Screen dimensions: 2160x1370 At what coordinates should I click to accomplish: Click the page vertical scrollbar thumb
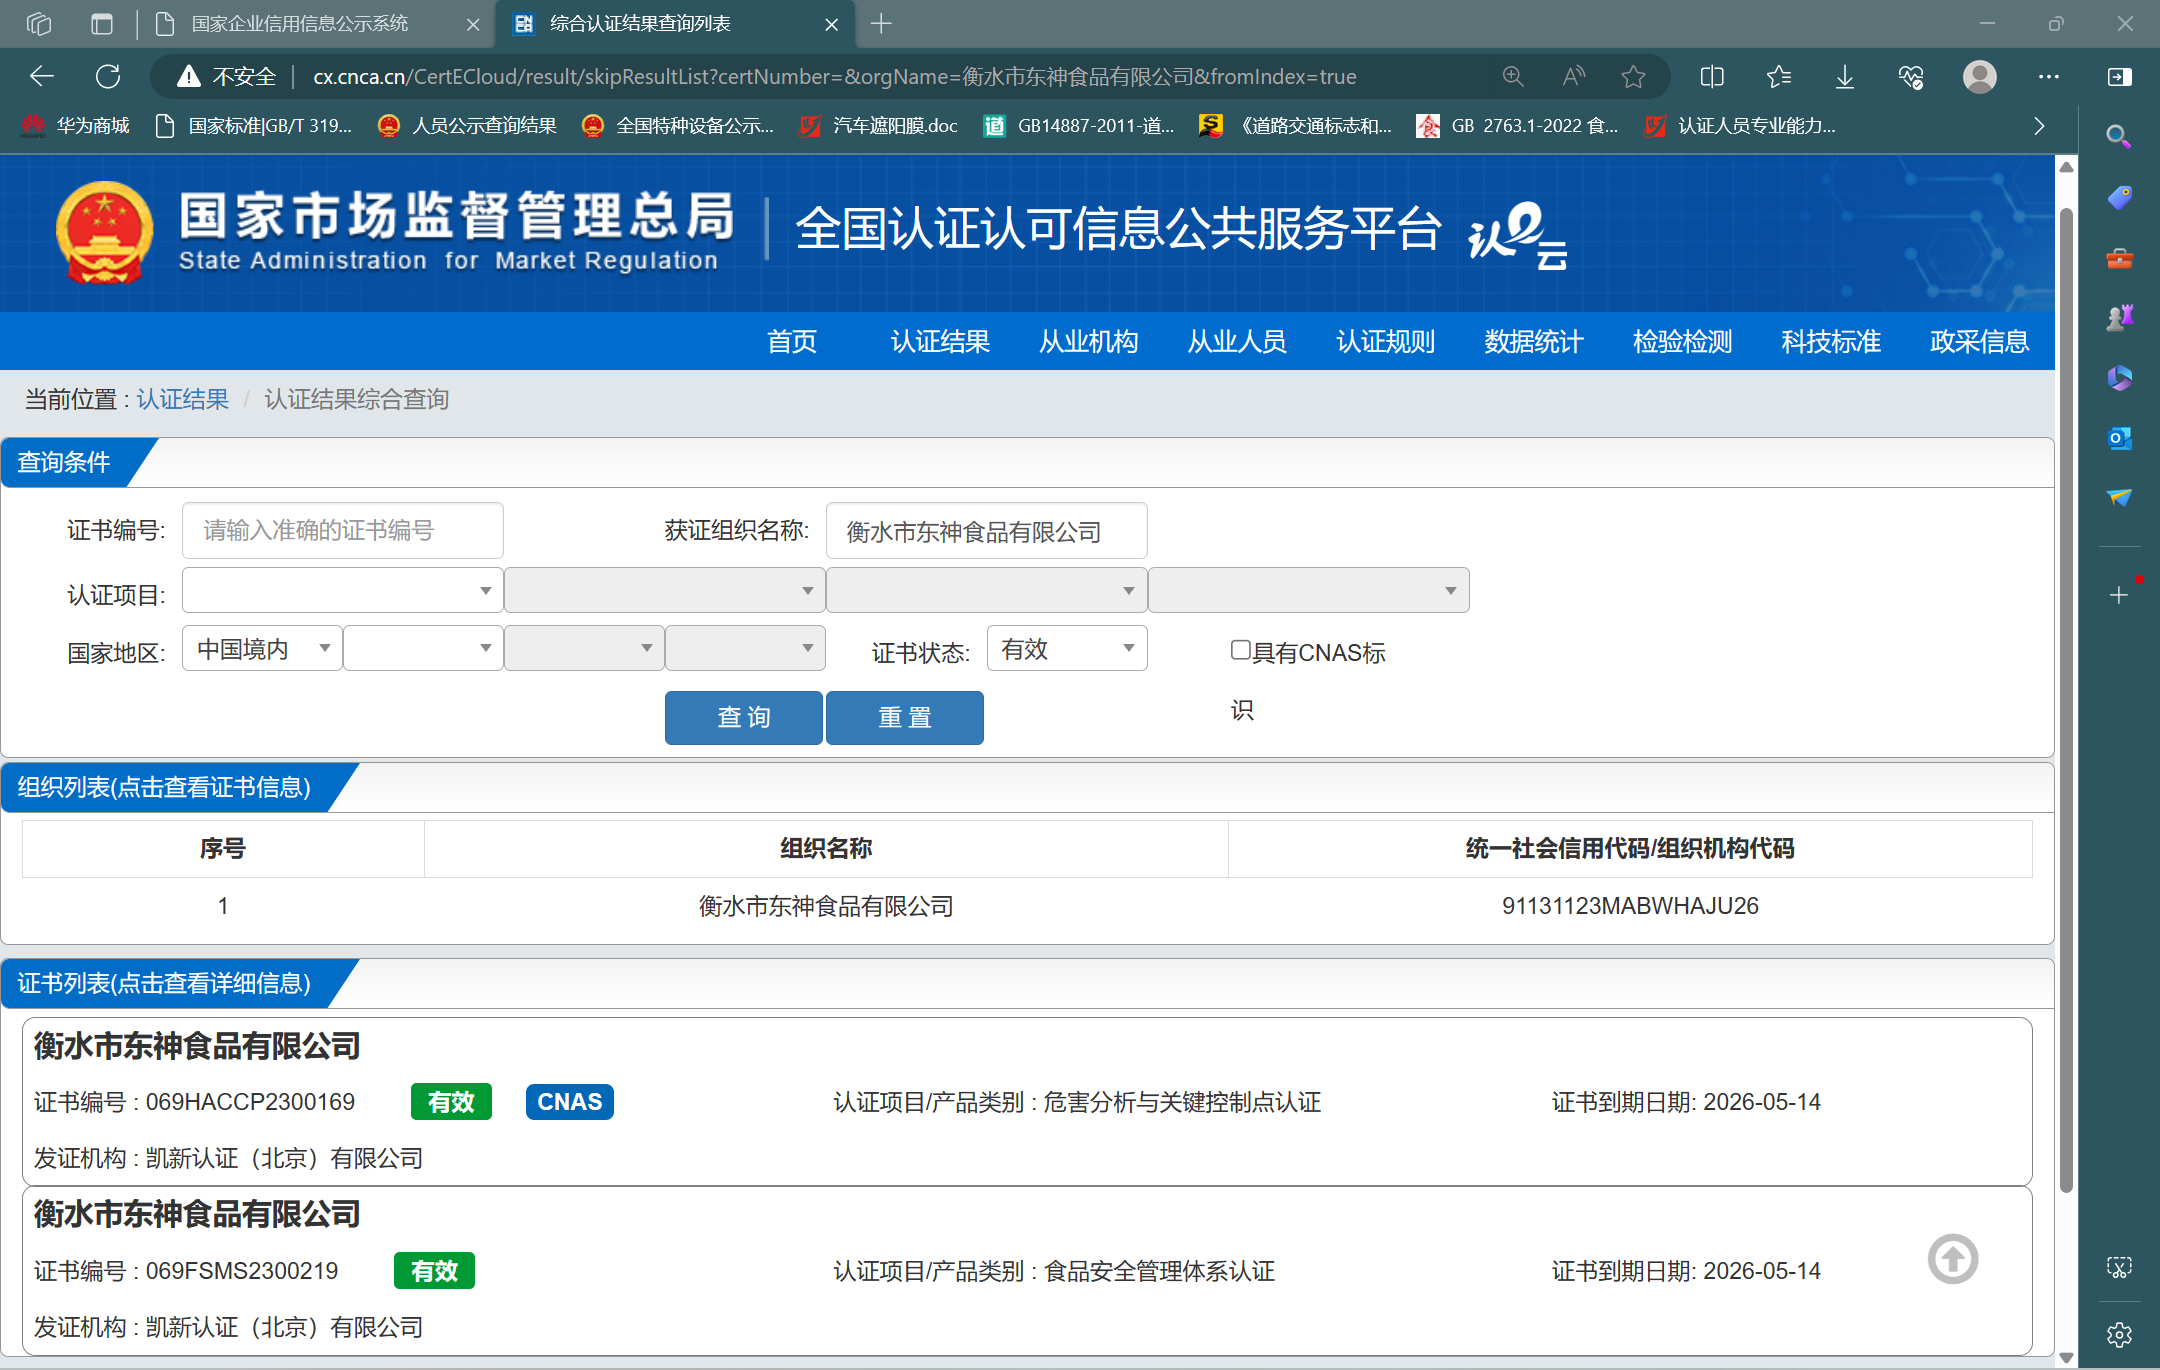(x=2066, y=700)
